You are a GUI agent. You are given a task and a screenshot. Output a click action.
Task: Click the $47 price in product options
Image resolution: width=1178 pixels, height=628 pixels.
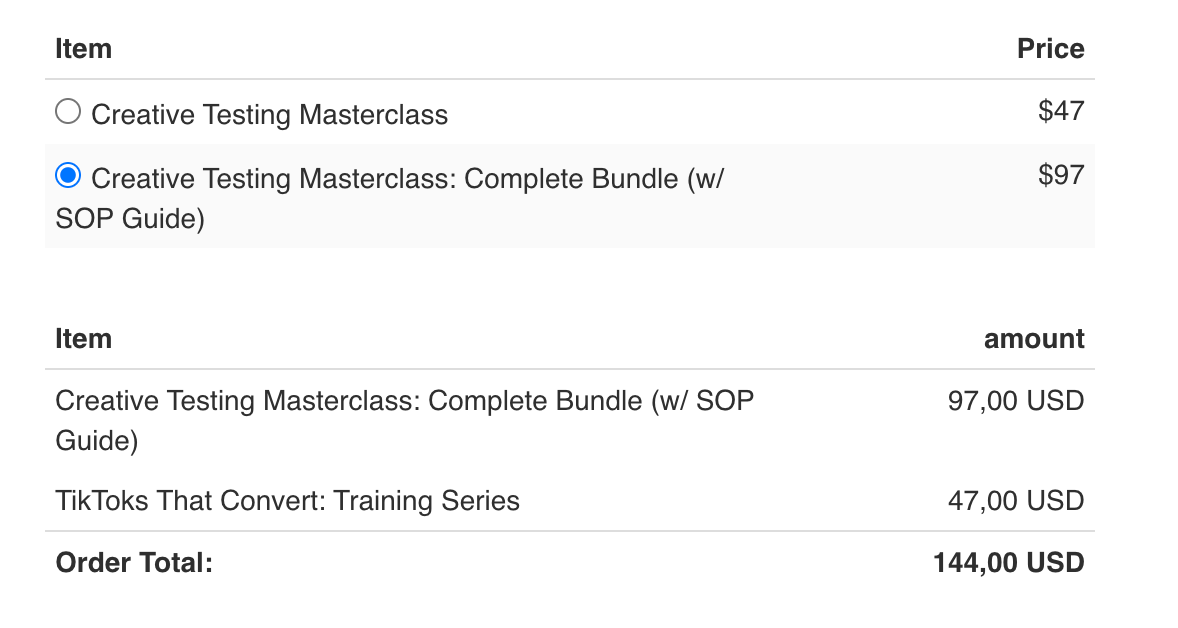(1060, 111)
